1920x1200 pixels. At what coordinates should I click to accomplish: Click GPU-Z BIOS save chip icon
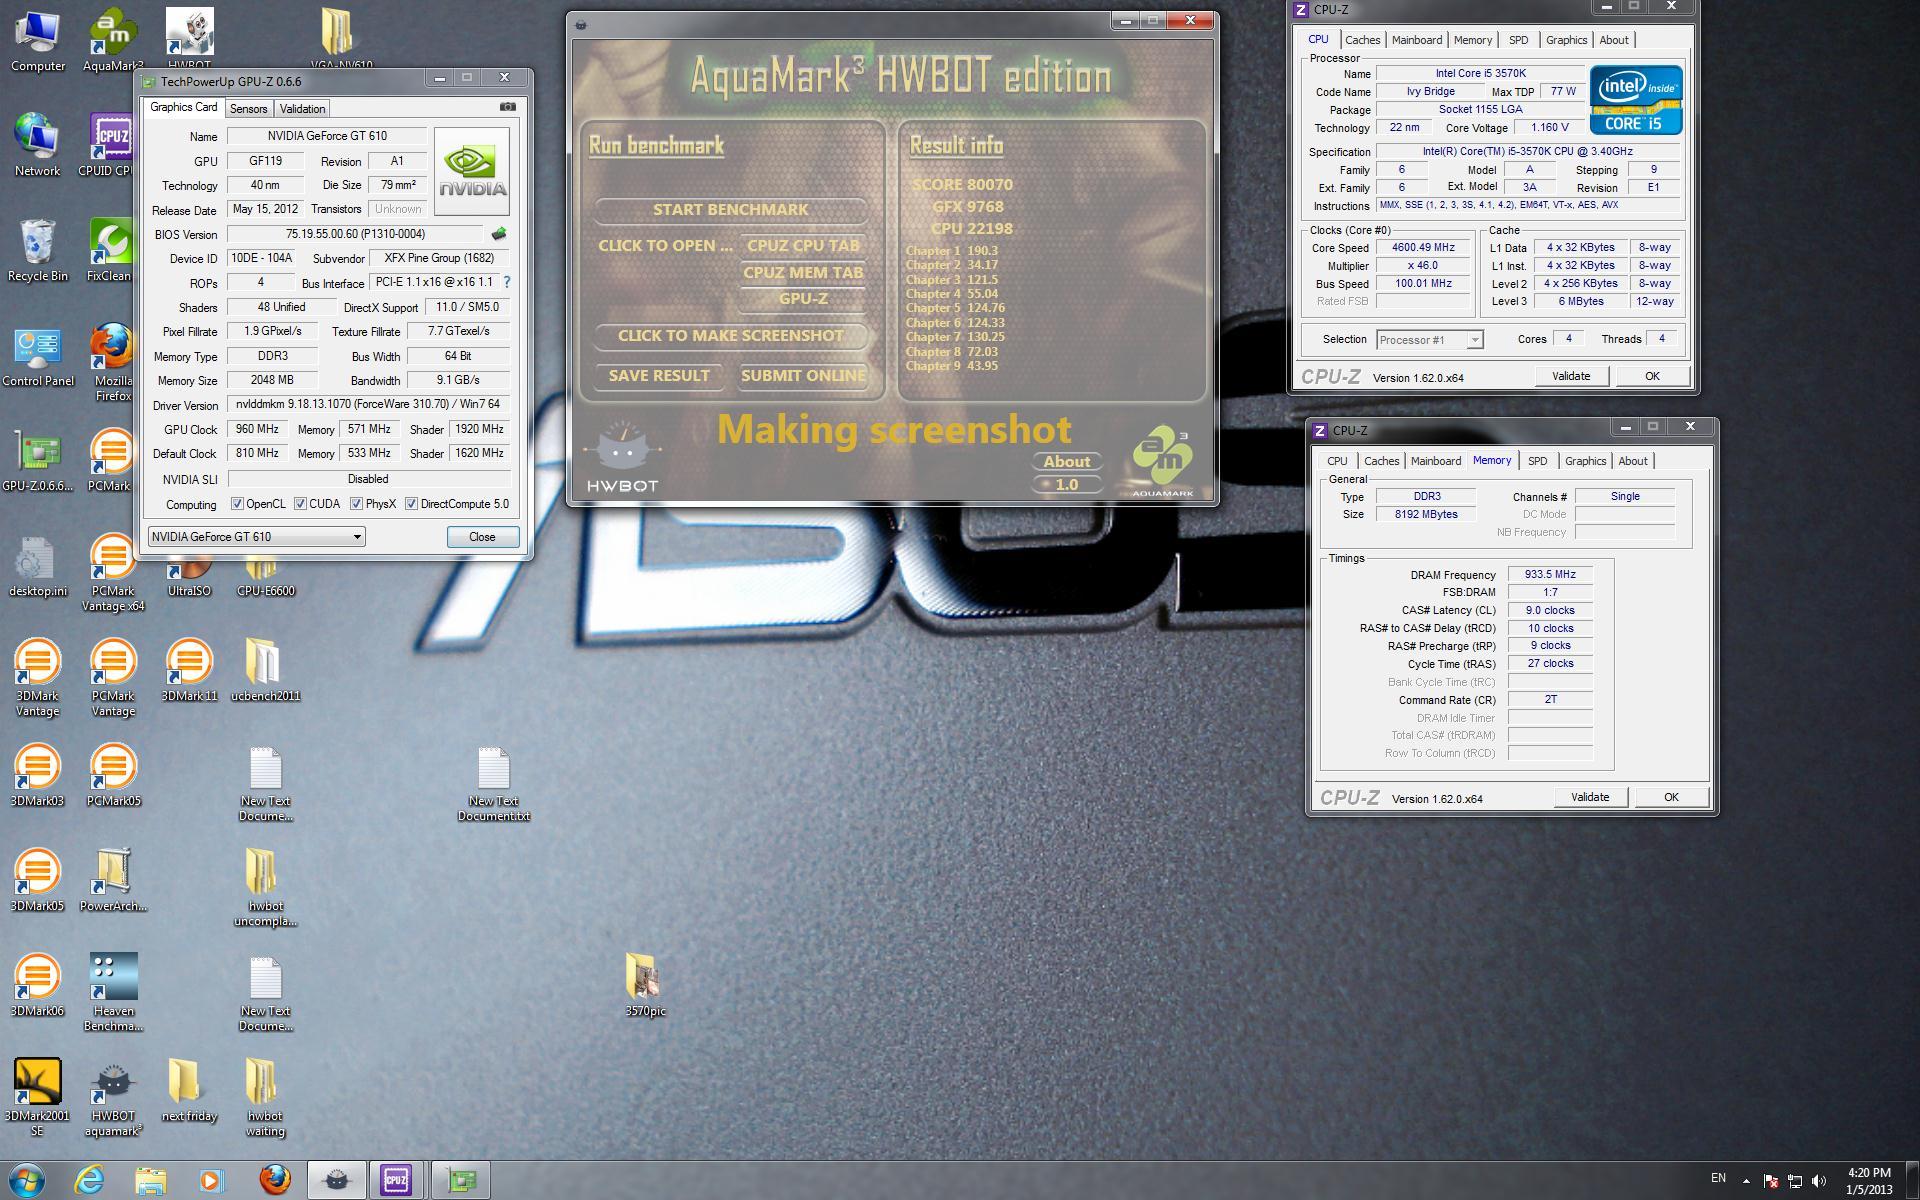(498, 234)
